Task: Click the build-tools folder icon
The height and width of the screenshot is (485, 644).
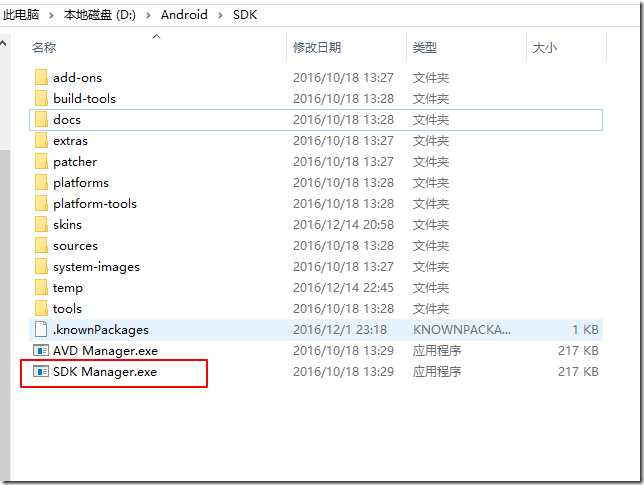Action: point(41,98)
